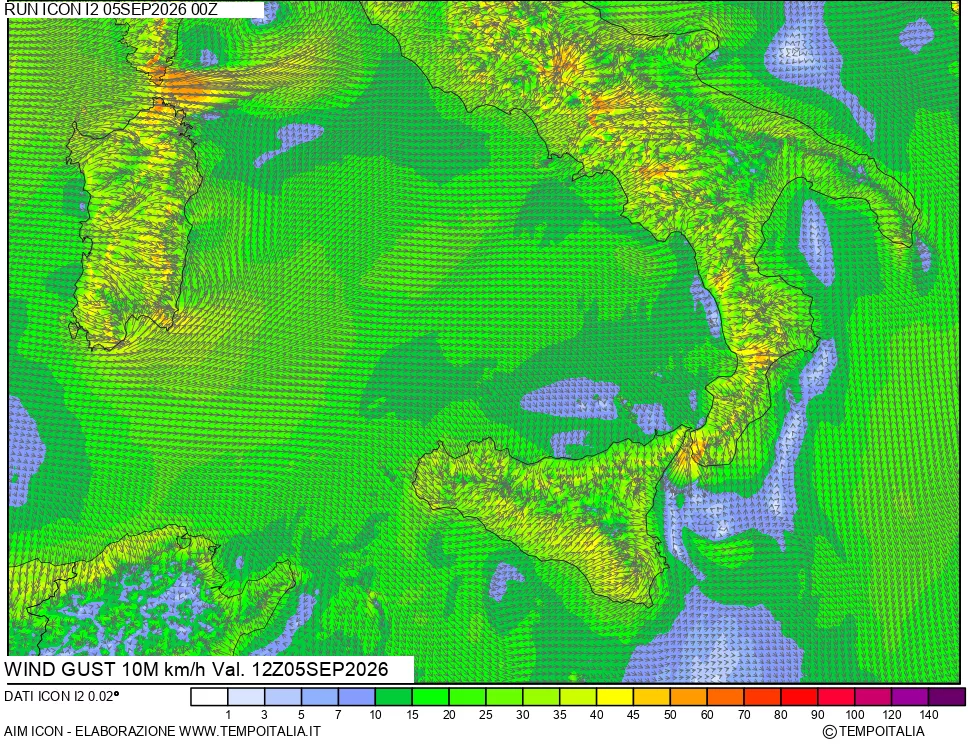Image resolution: width=968 pixels, height=745 pixels.
Task: Select the dark purple swatch above 140
Action: (947, 697)
